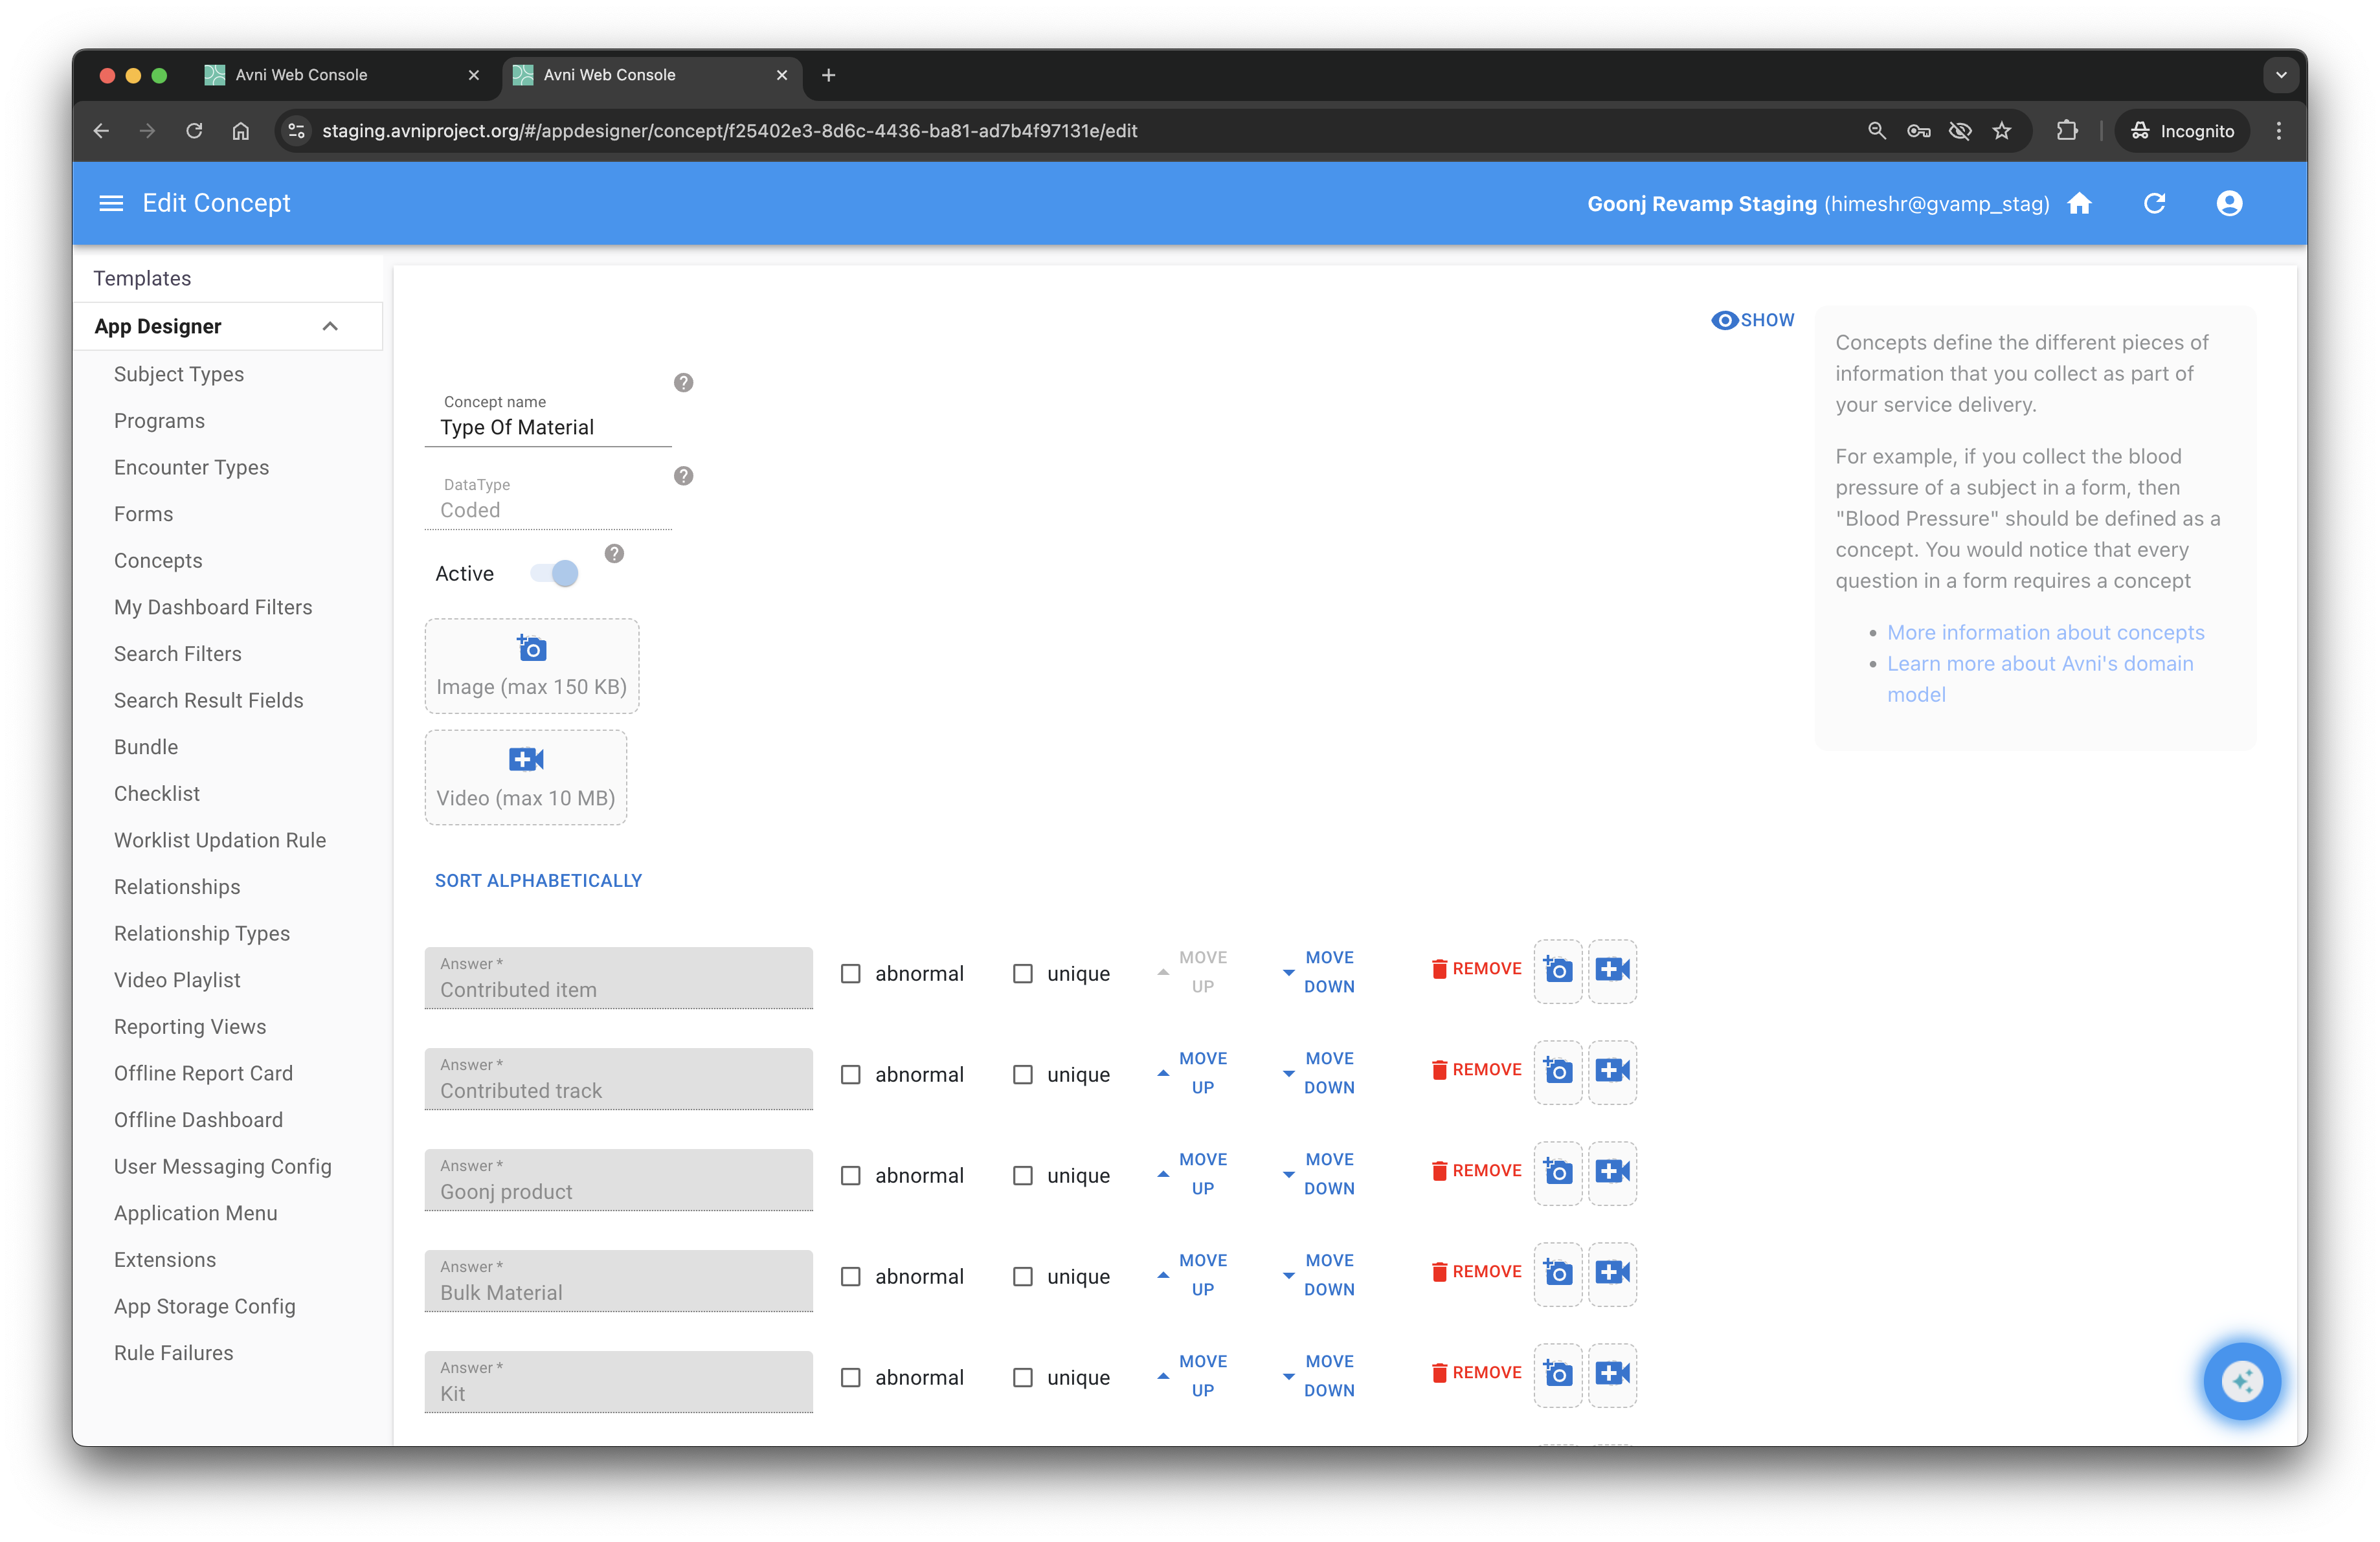Toggle the Active switch off
The image size is (2380, 1542).
coord(555,574)
